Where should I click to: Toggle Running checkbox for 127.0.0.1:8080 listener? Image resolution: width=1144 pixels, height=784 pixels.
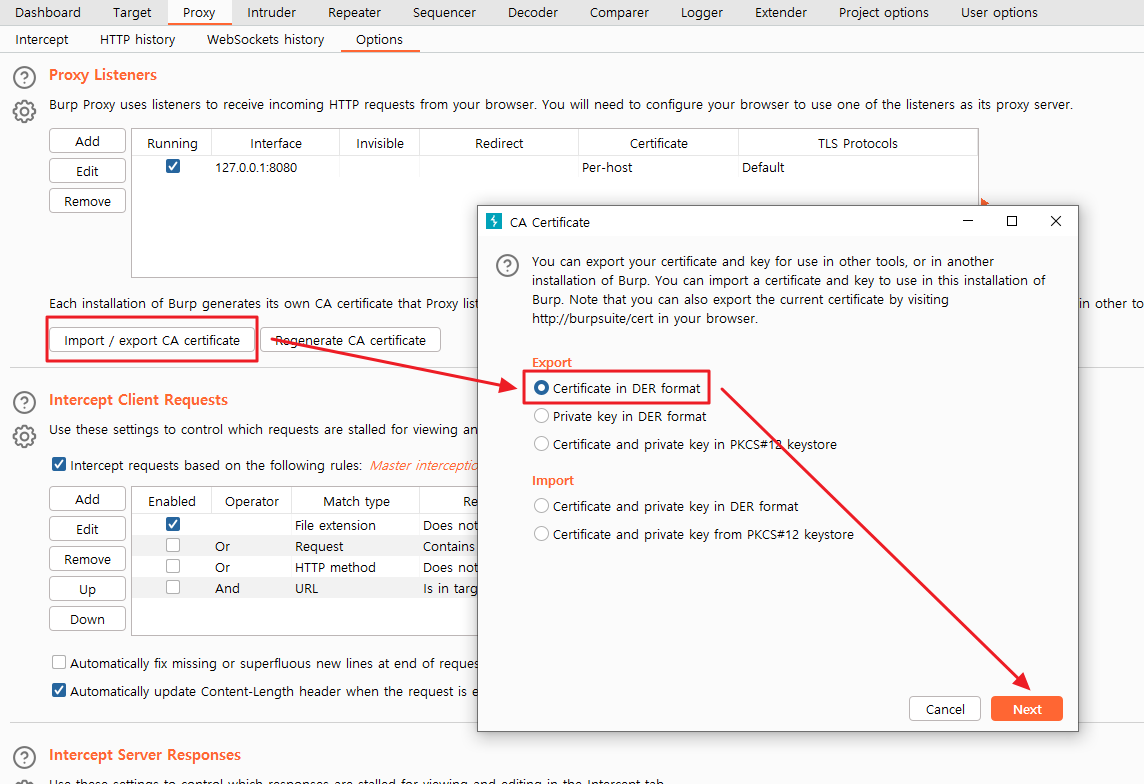pos(173,166)
